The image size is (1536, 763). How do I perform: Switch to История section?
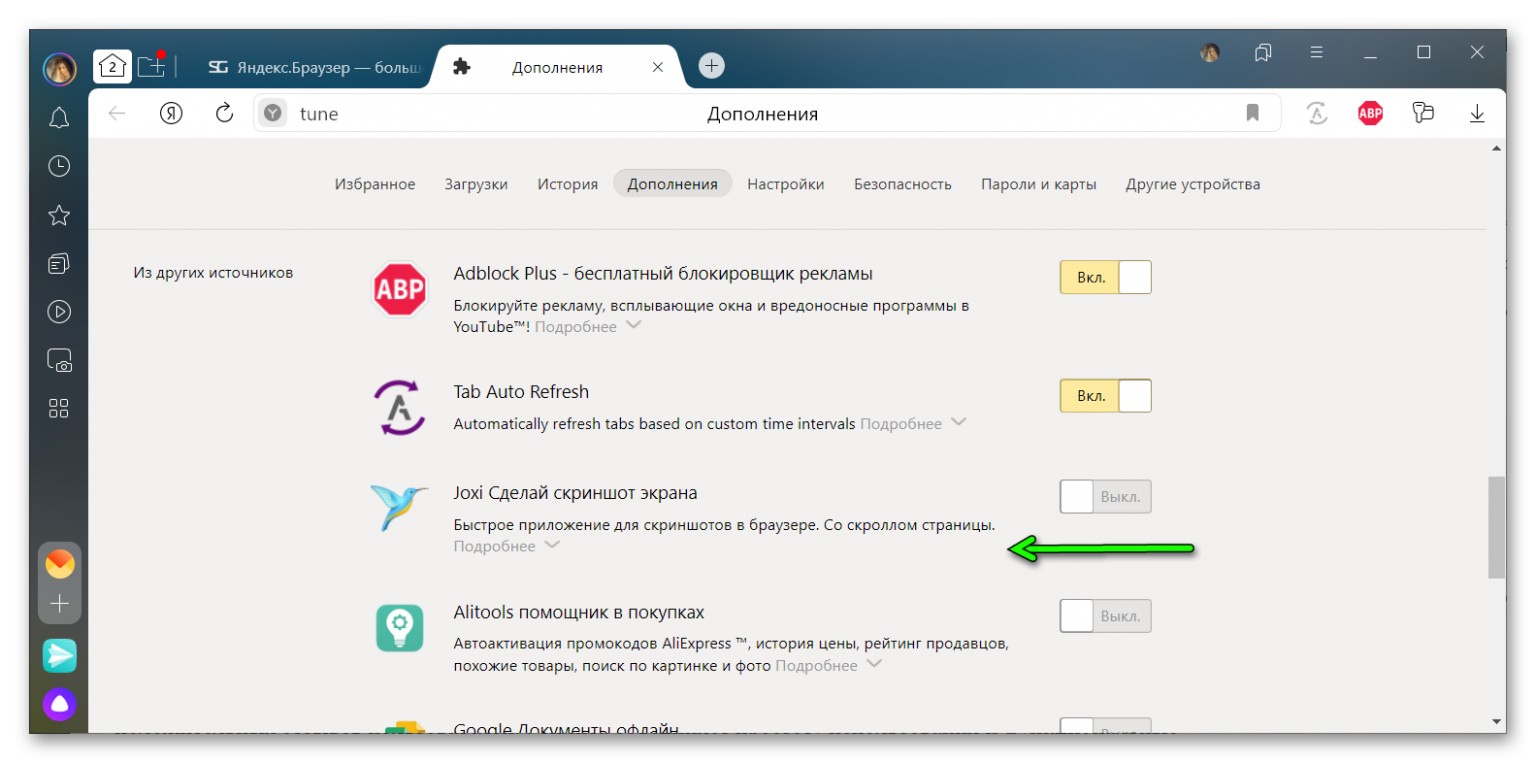(x=567, y=184)
